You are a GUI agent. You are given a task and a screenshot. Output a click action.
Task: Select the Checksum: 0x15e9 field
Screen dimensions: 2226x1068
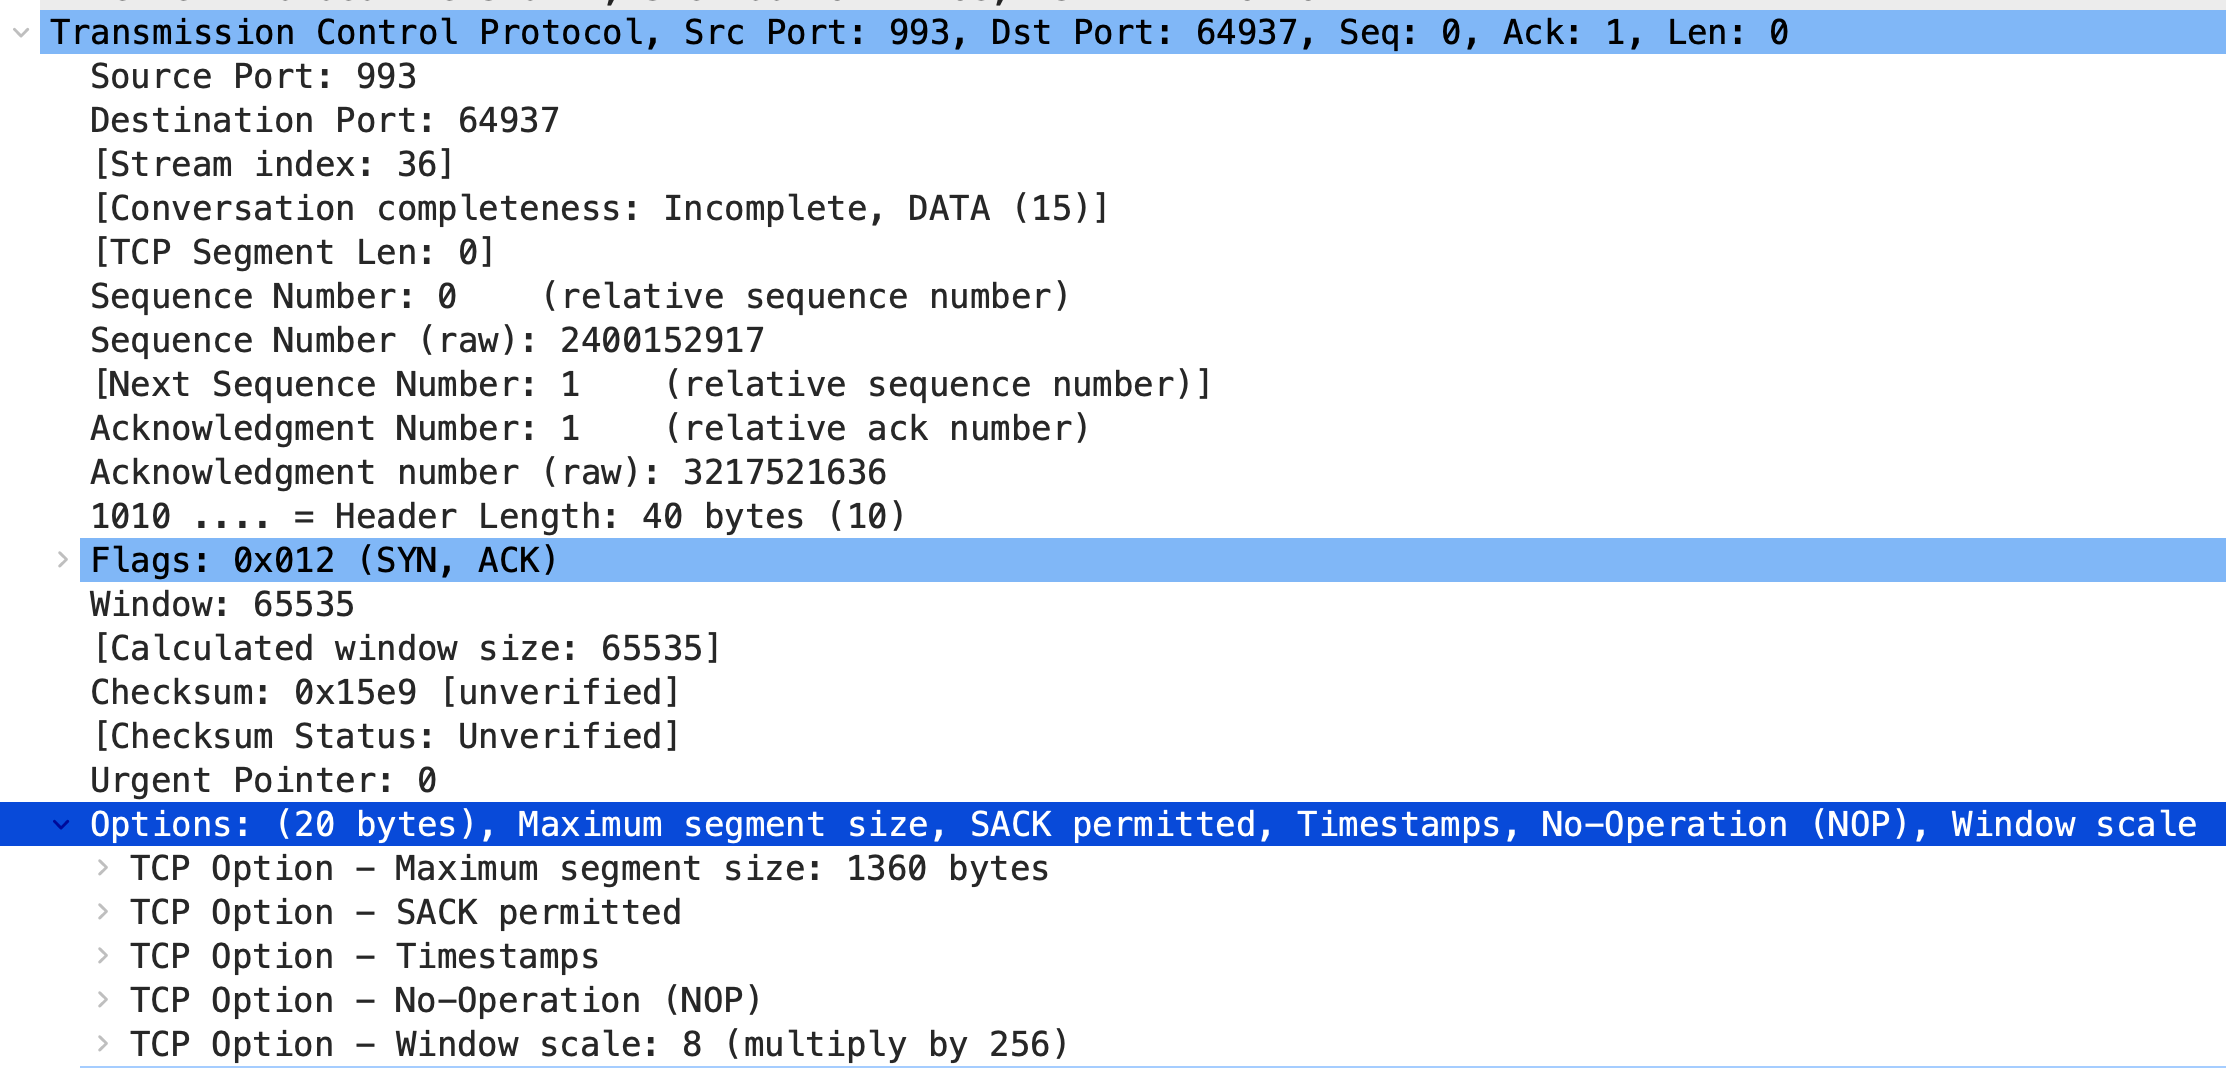coord(384,691)
